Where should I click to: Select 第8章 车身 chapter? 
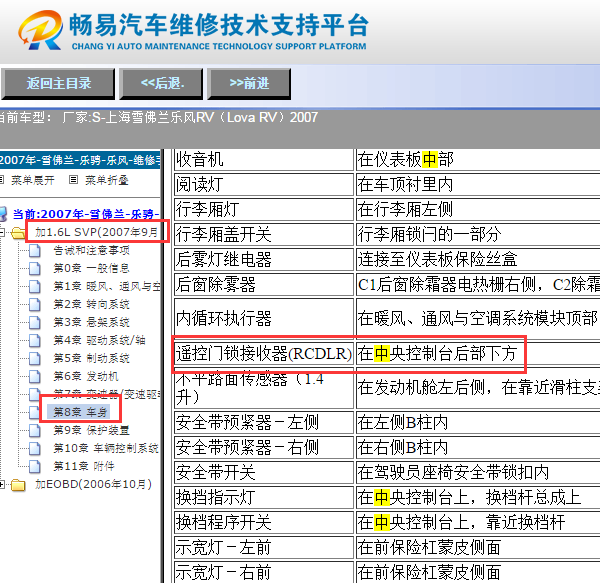coord(79,412)
